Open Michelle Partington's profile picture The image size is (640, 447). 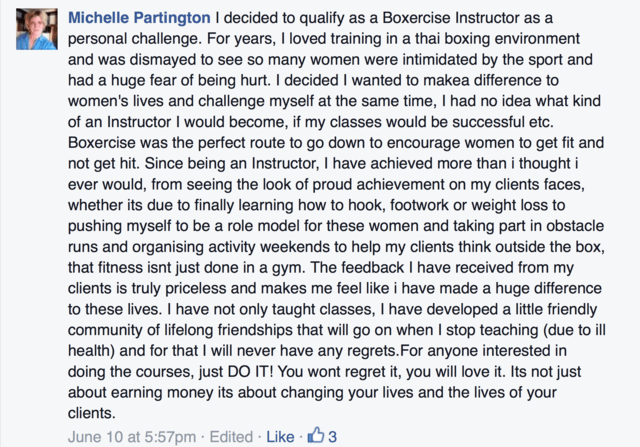tap(37, 29)
